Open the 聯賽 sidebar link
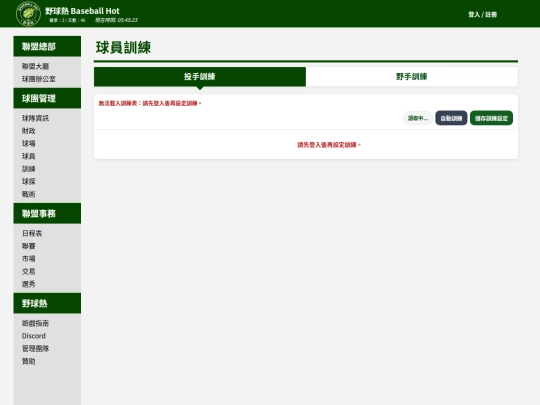The height and width of the screenshot is (405, 540). coord(29,246)
